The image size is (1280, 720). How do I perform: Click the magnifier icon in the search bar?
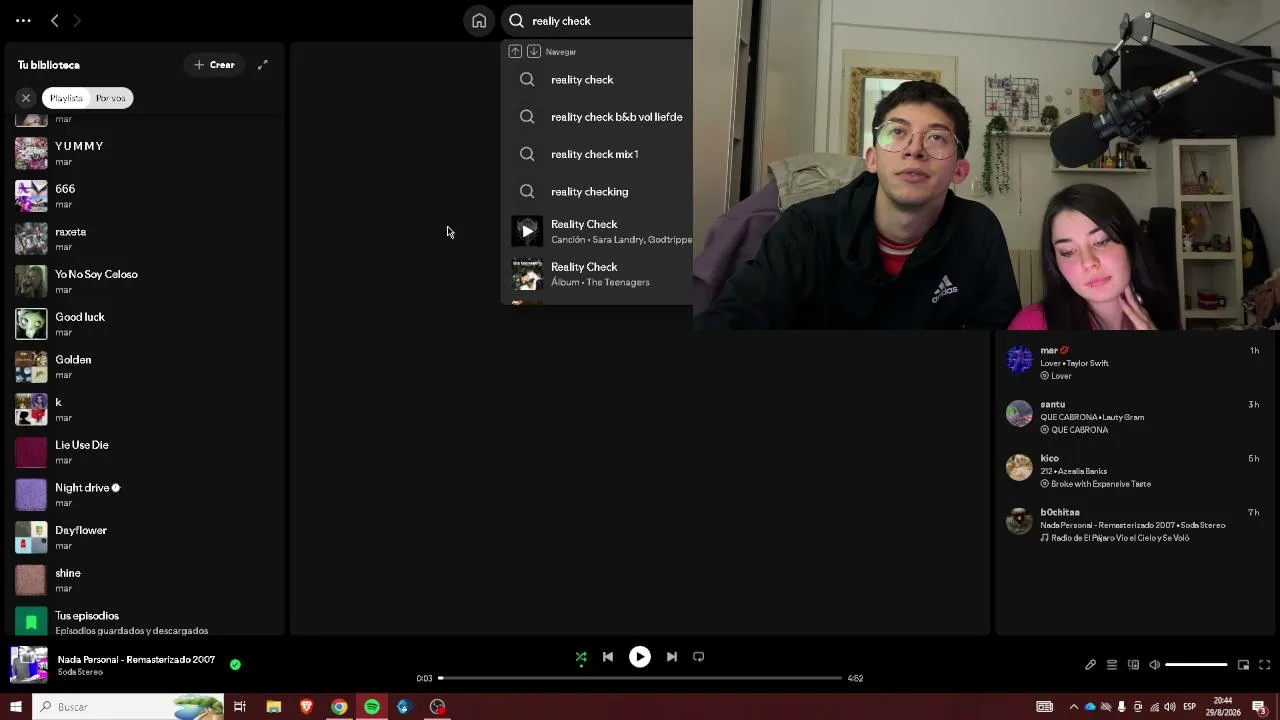coord(516,21)
